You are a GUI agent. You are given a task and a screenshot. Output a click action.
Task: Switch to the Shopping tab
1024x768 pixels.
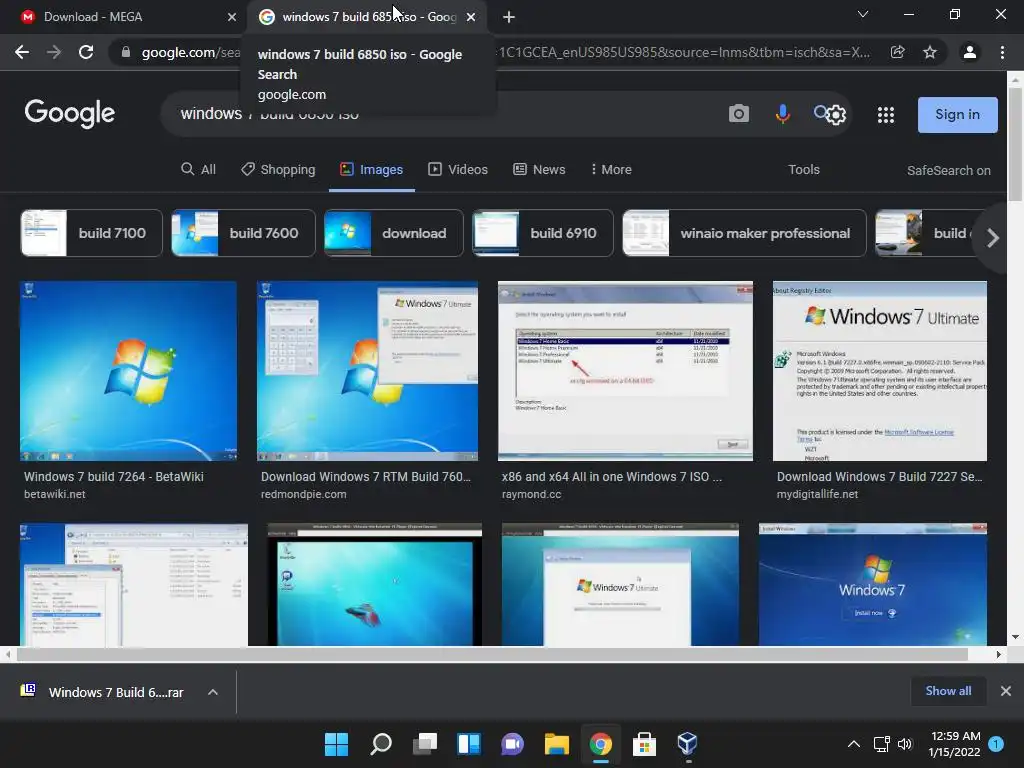tap(278, 169)
